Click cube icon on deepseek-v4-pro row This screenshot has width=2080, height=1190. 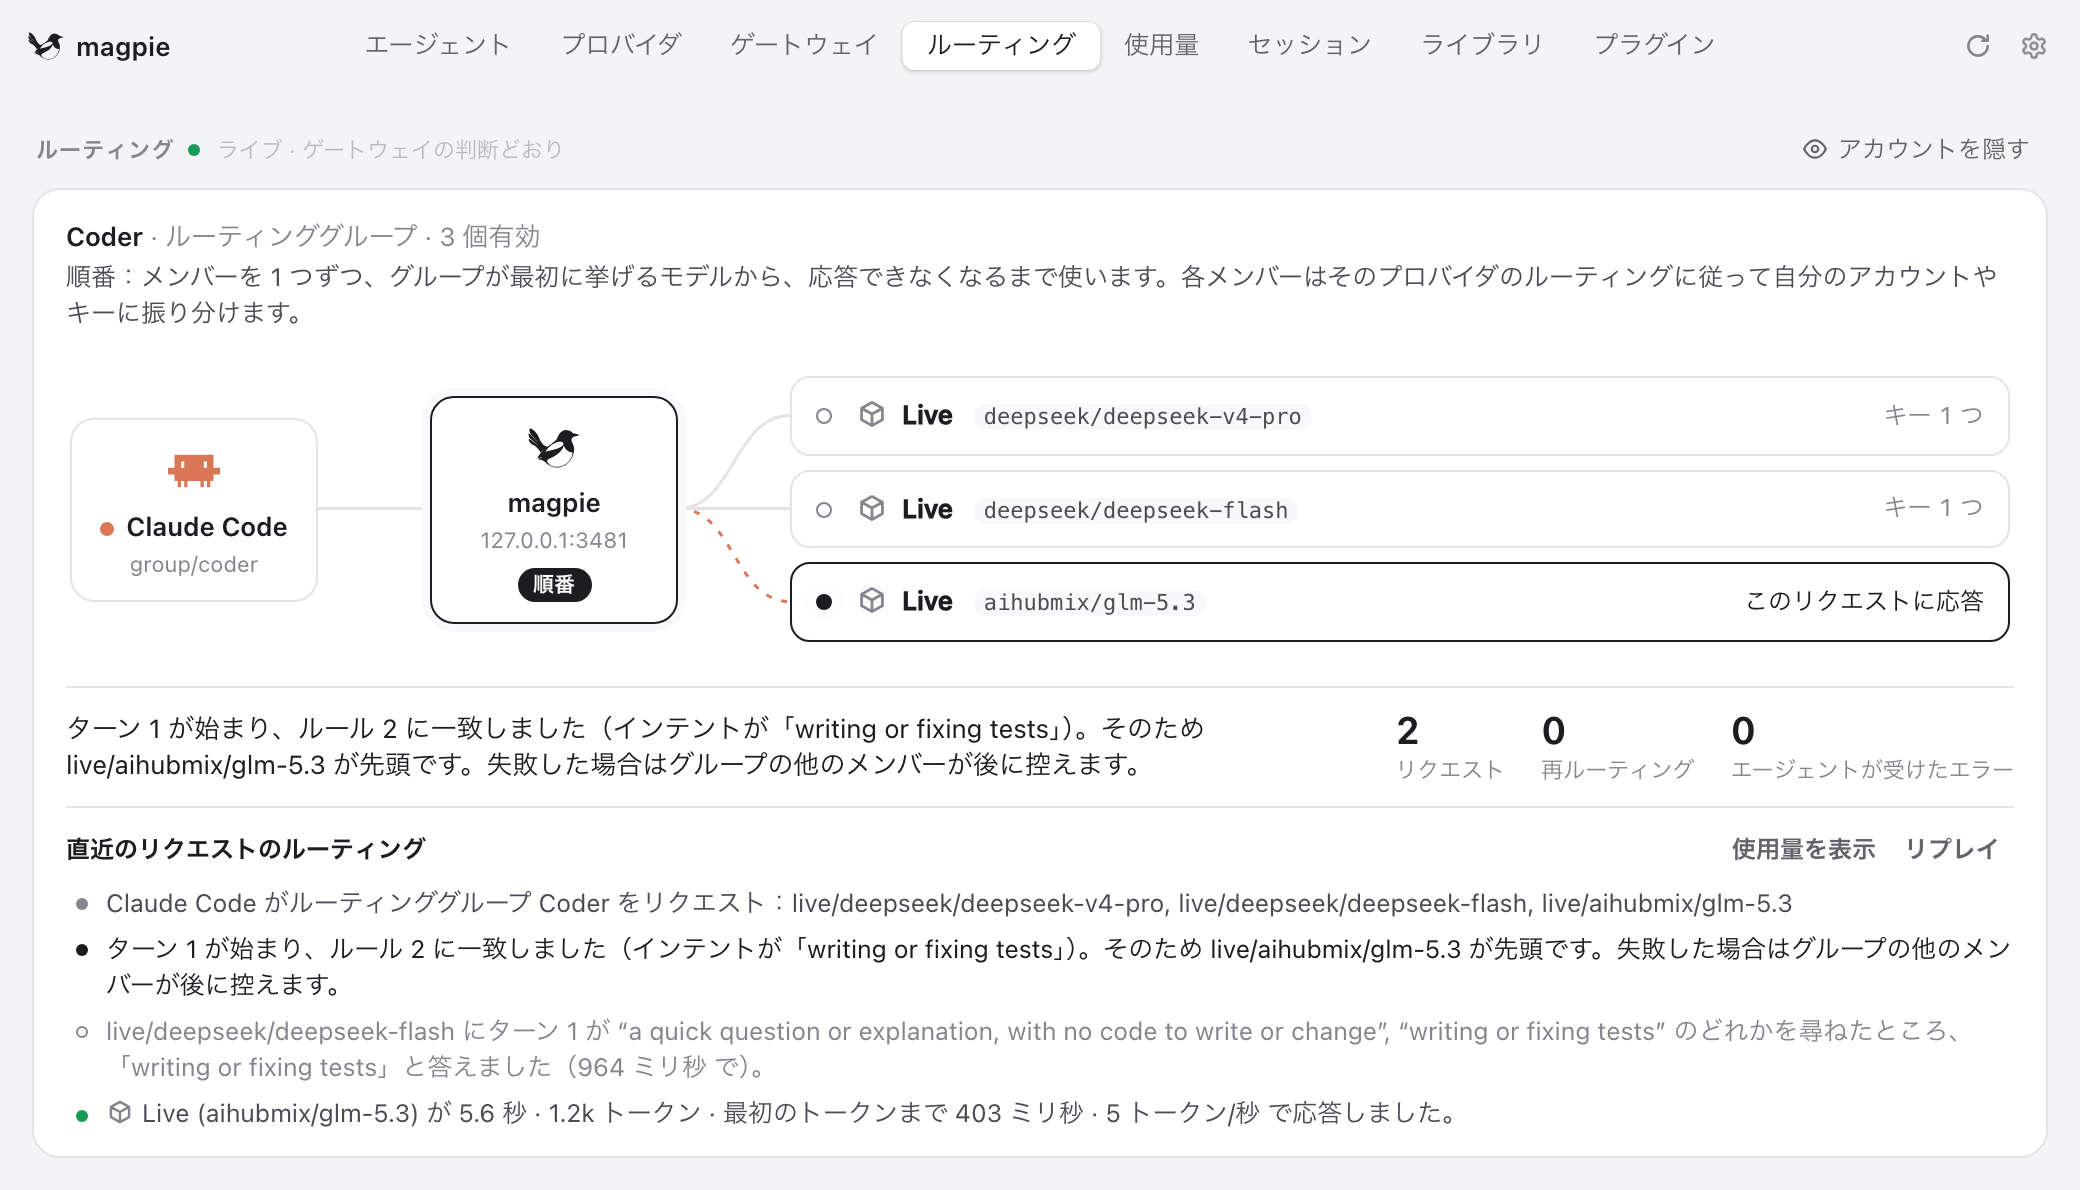872,415
